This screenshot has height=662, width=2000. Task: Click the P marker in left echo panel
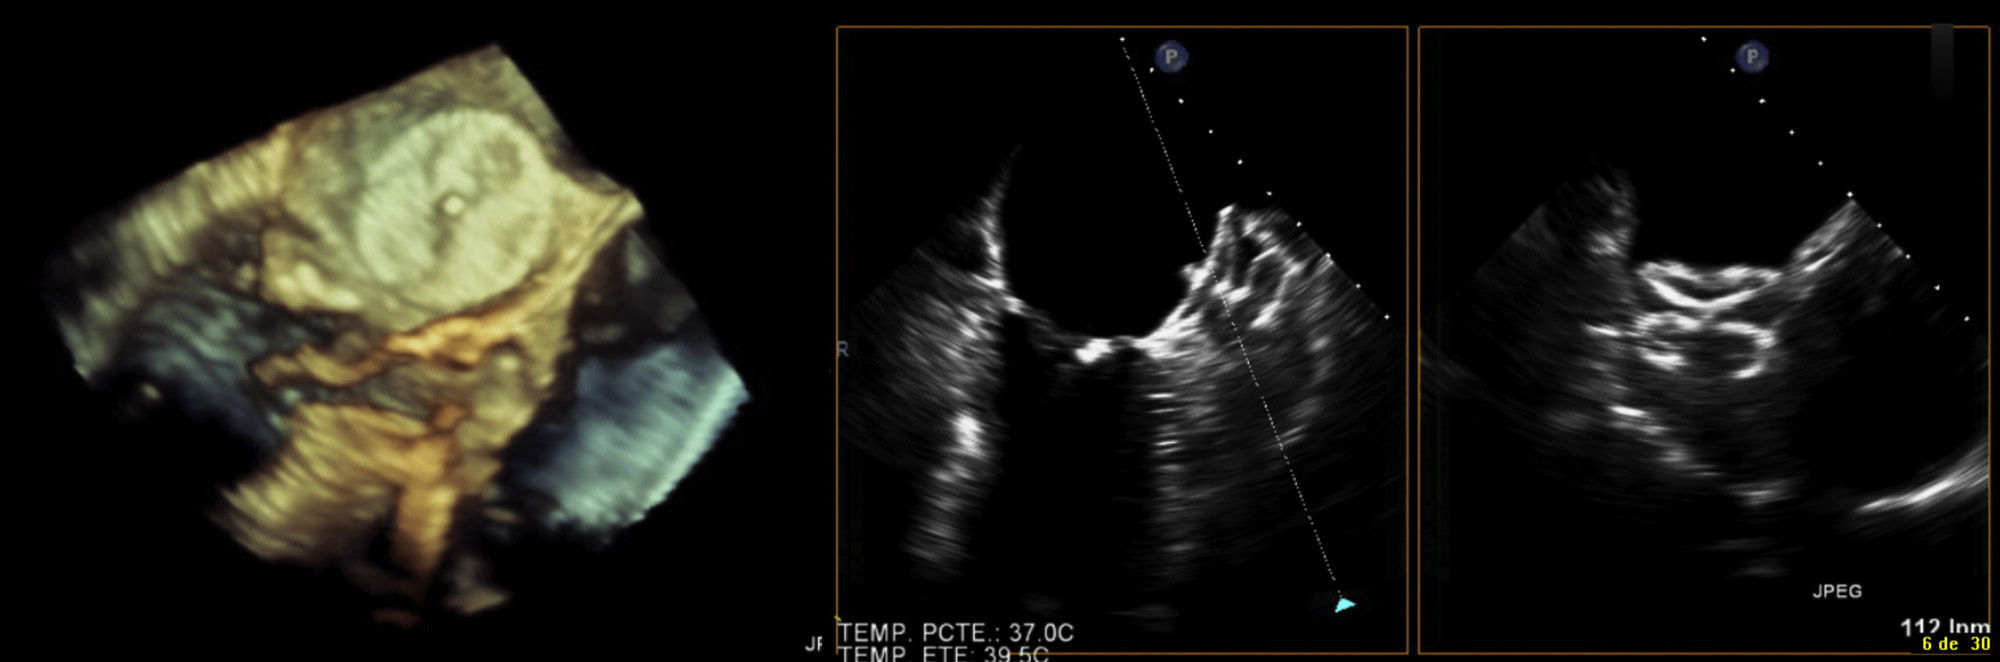[1170, 57]
